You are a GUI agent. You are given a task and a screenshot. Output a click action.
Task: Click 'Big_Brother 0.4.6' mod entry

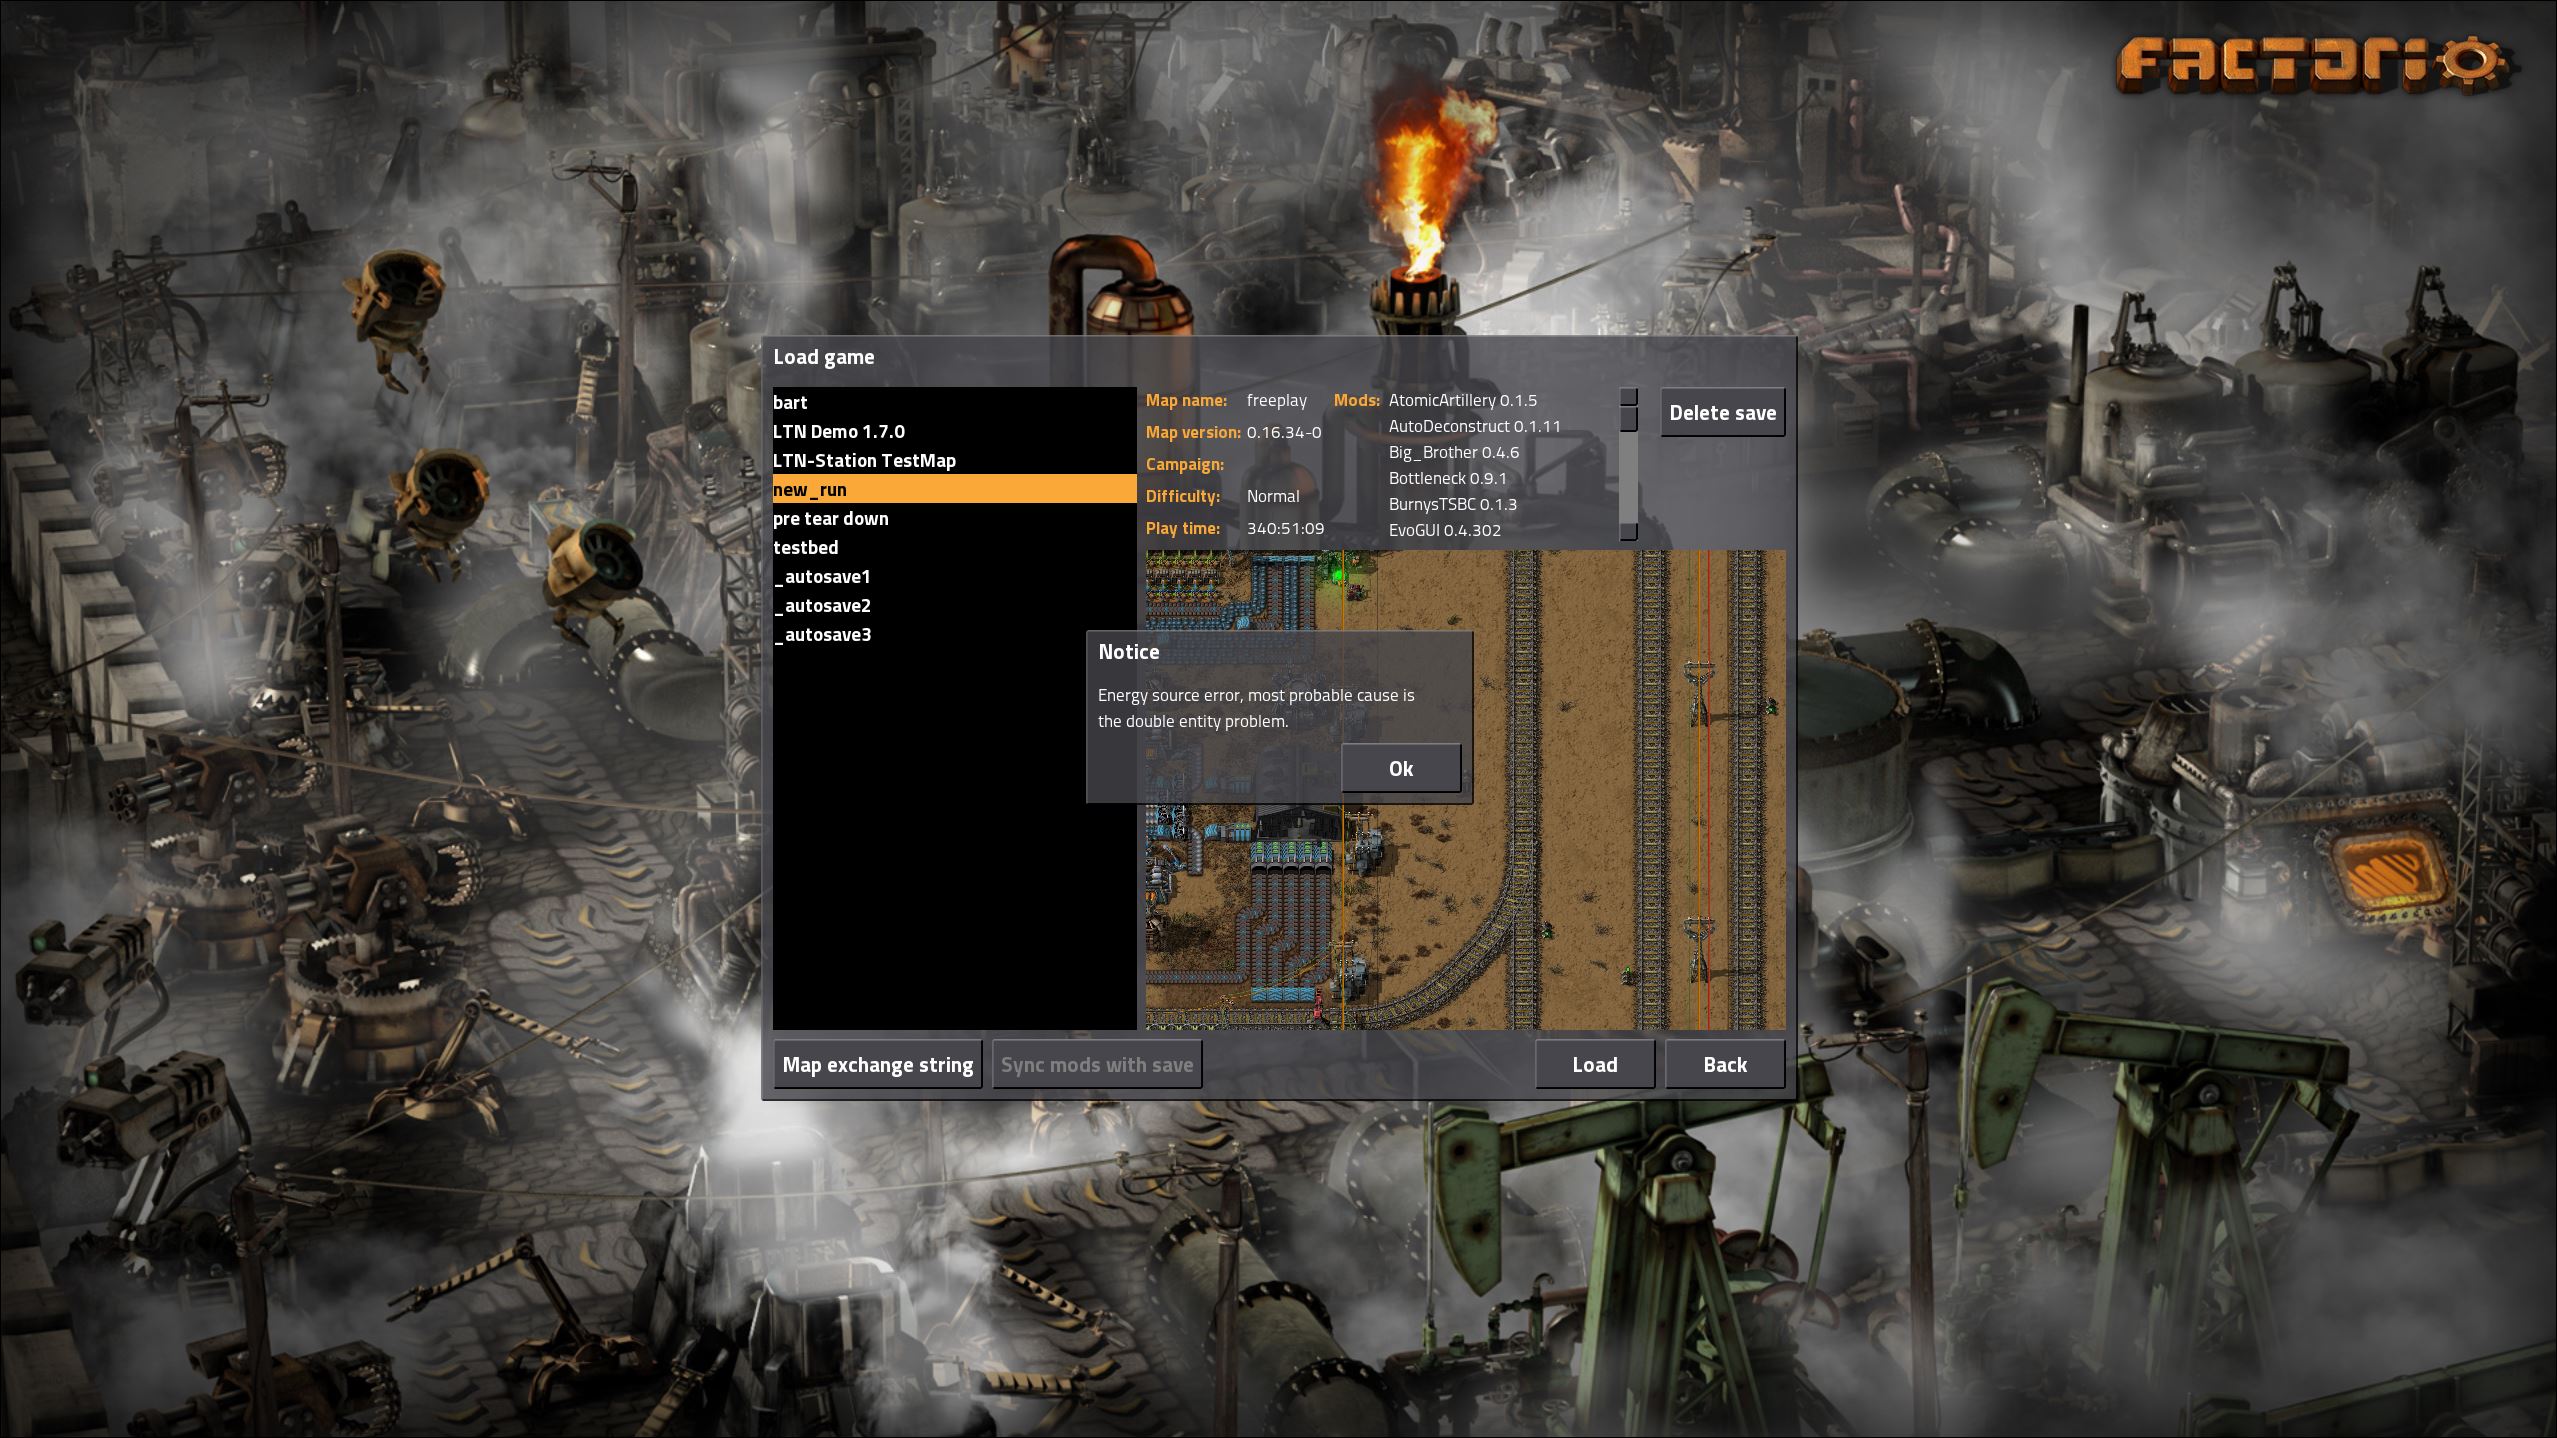(x=1453, y=452)
